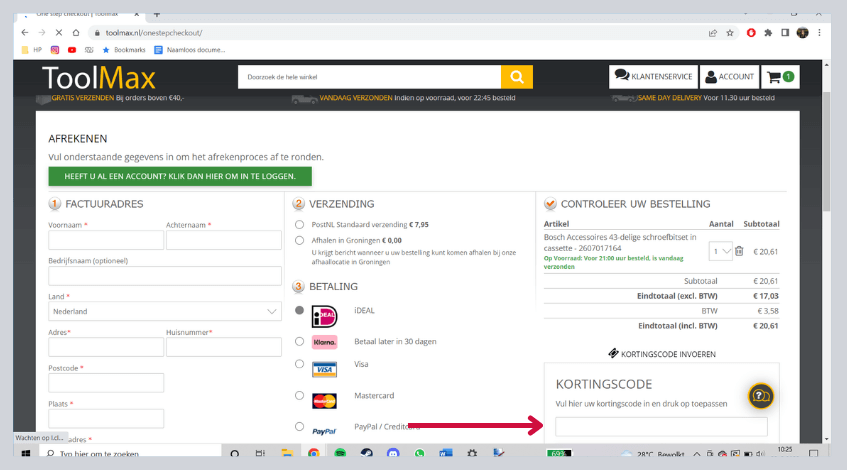847x470 pixels.
Task: Remove the Bosch item with the trash icon
Action: click(739, 251)
